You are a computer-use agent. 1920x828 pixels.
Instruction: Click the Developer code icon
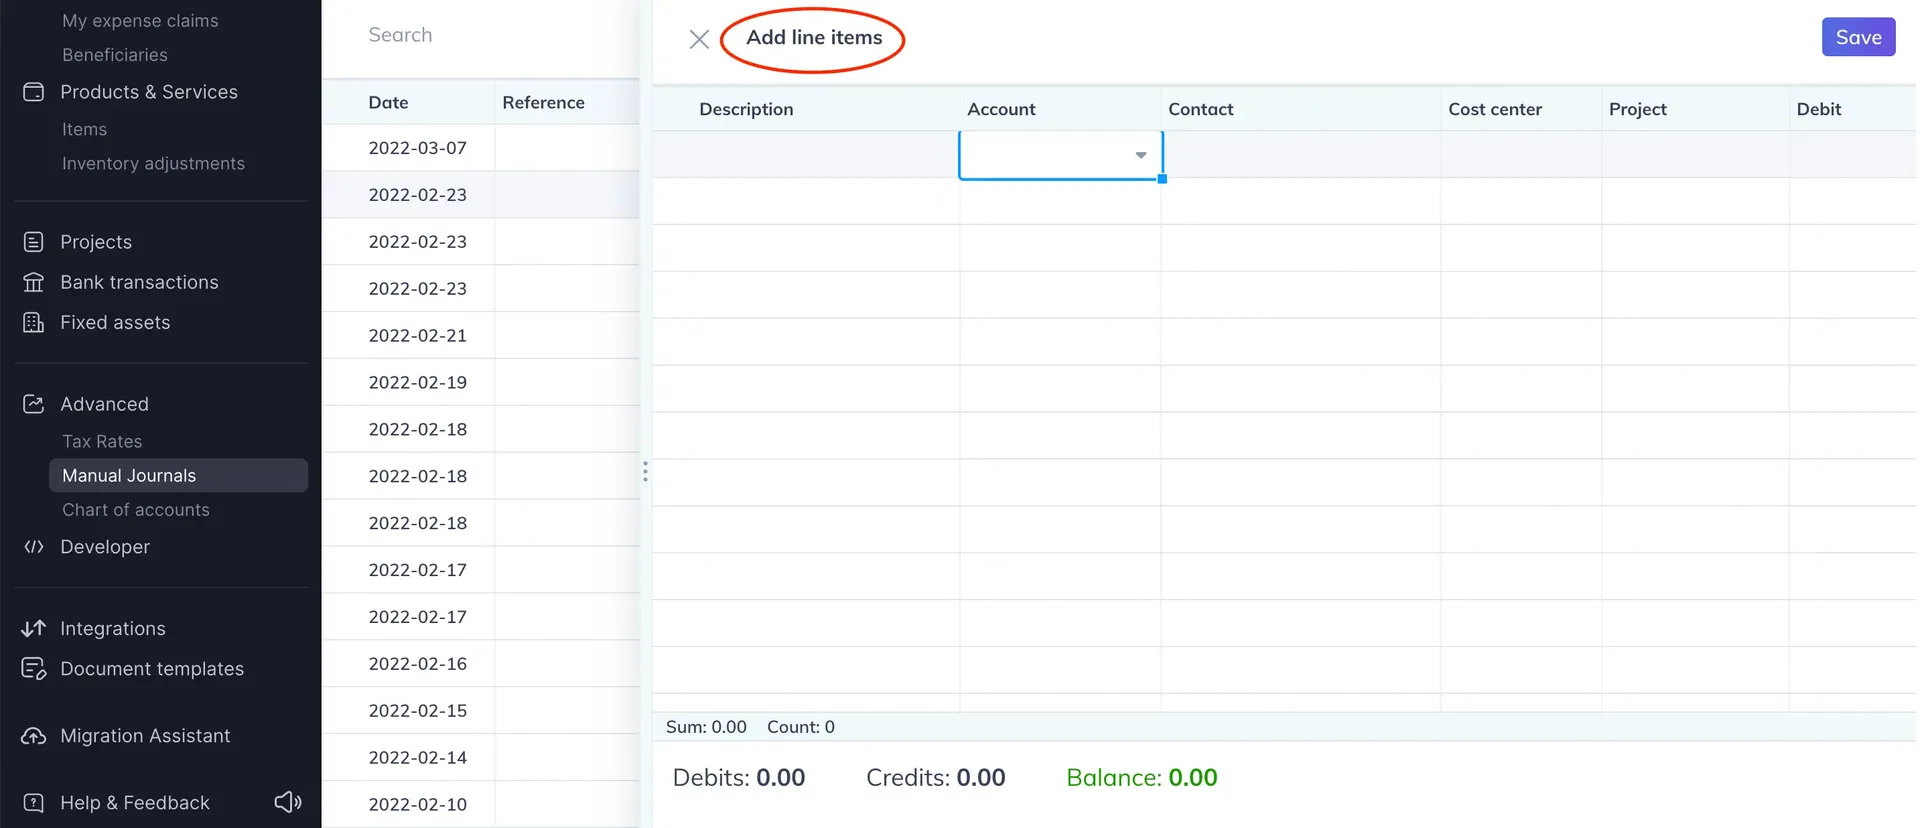(x=34, y=547)
